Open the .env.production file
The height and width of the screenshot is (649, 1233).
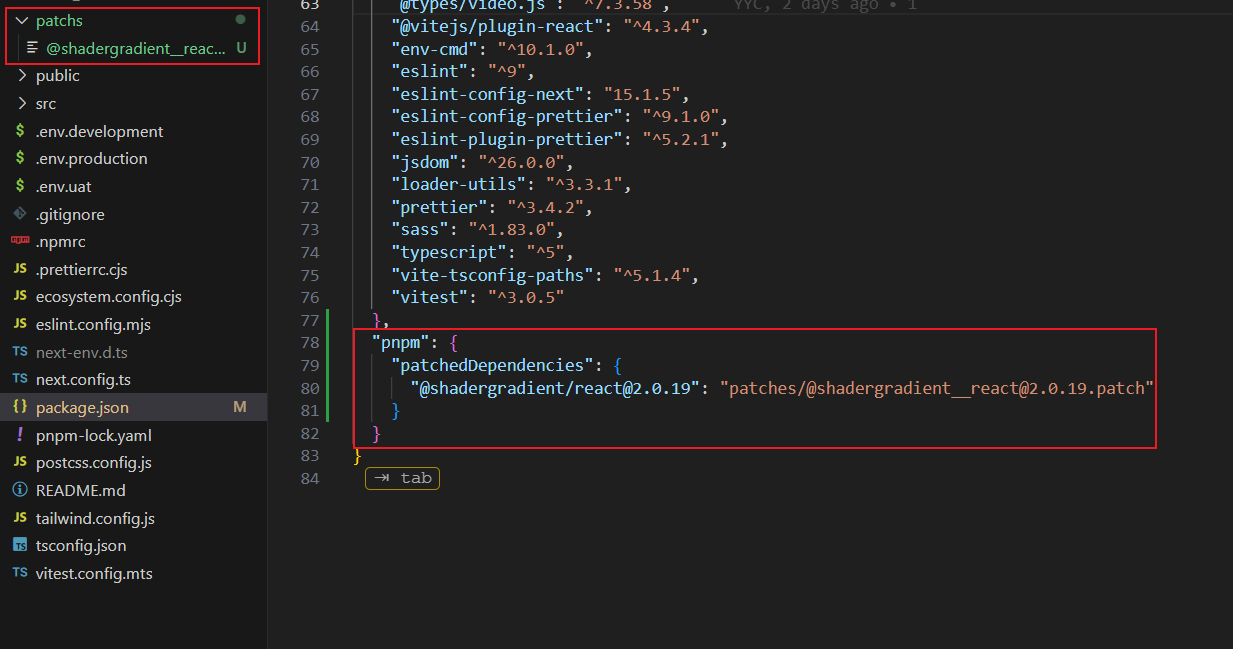click(91, 159)
